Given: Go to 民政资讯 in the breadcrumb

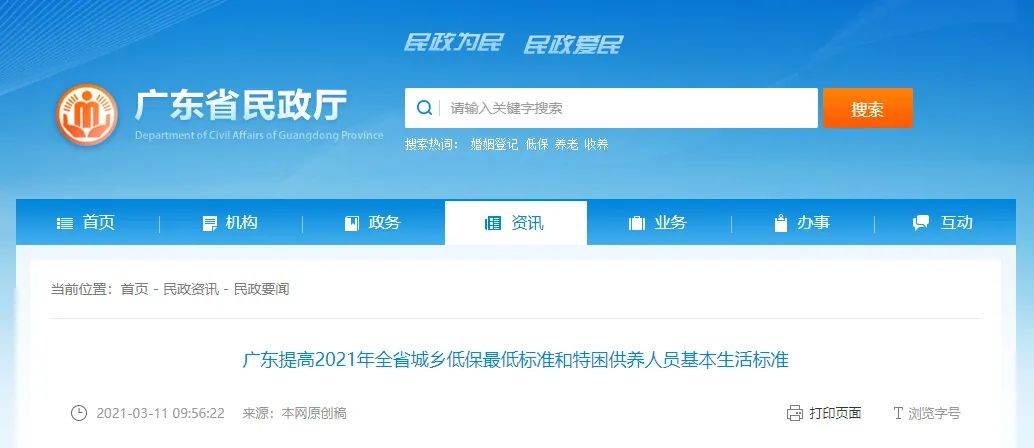Looking at the screenshot, I should pyautogui.click(x=191, y=289).
